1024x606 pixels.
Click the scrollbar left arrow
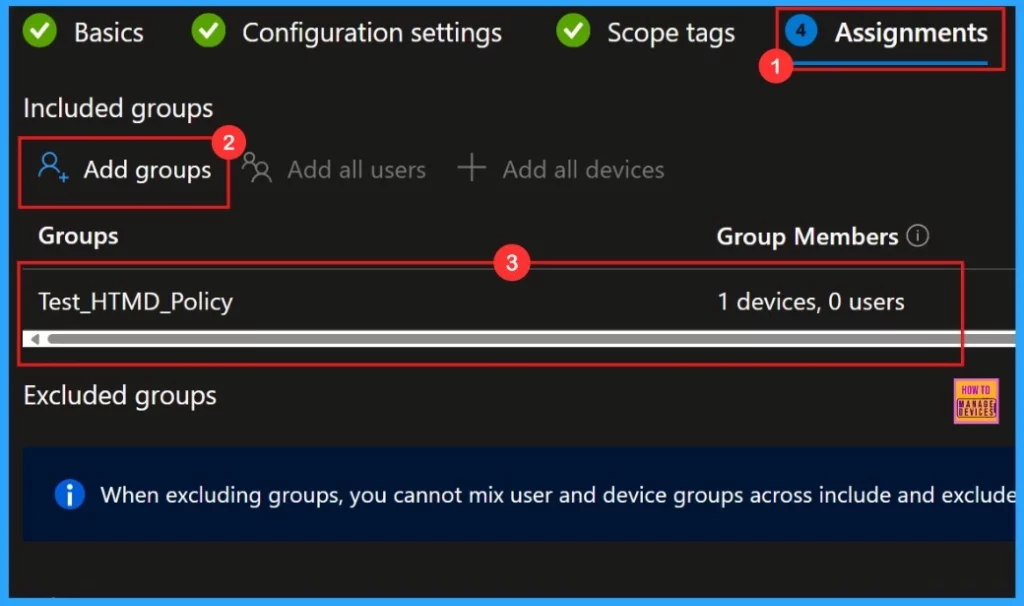tap(35, 339)
